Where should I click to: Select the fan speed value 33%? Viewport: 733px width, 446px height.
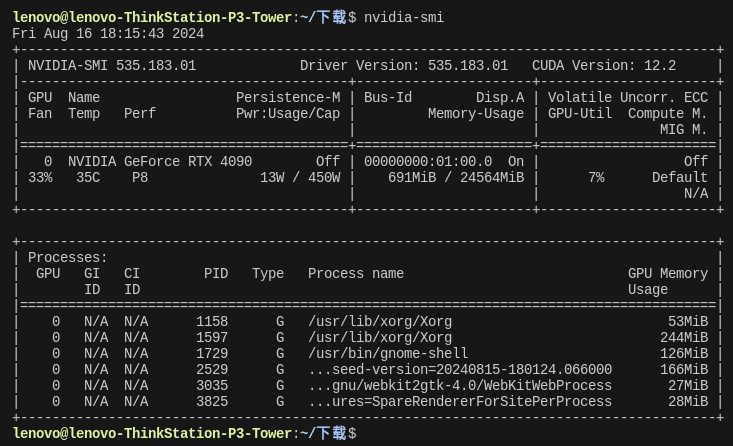(x=40, y=178)
